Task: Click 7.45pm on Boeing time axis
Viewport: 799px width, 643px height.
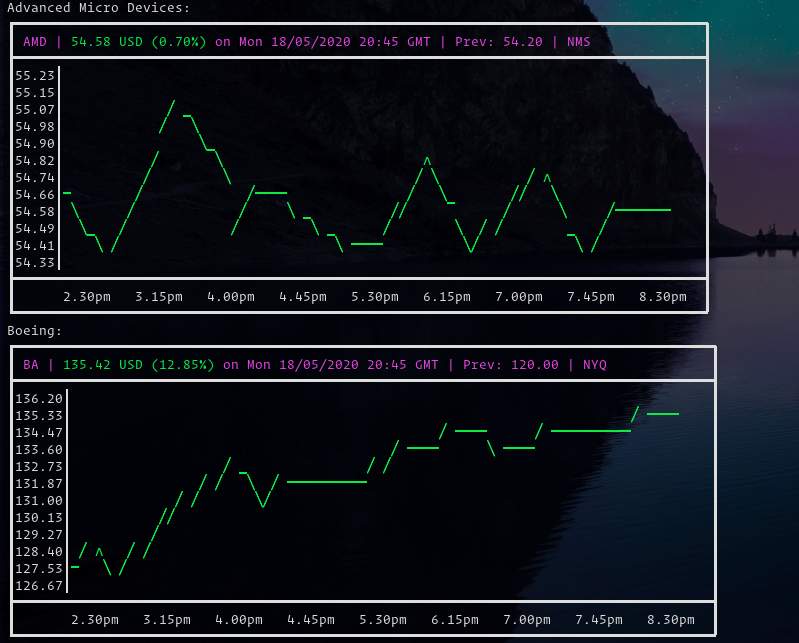Action: point(599,620)
